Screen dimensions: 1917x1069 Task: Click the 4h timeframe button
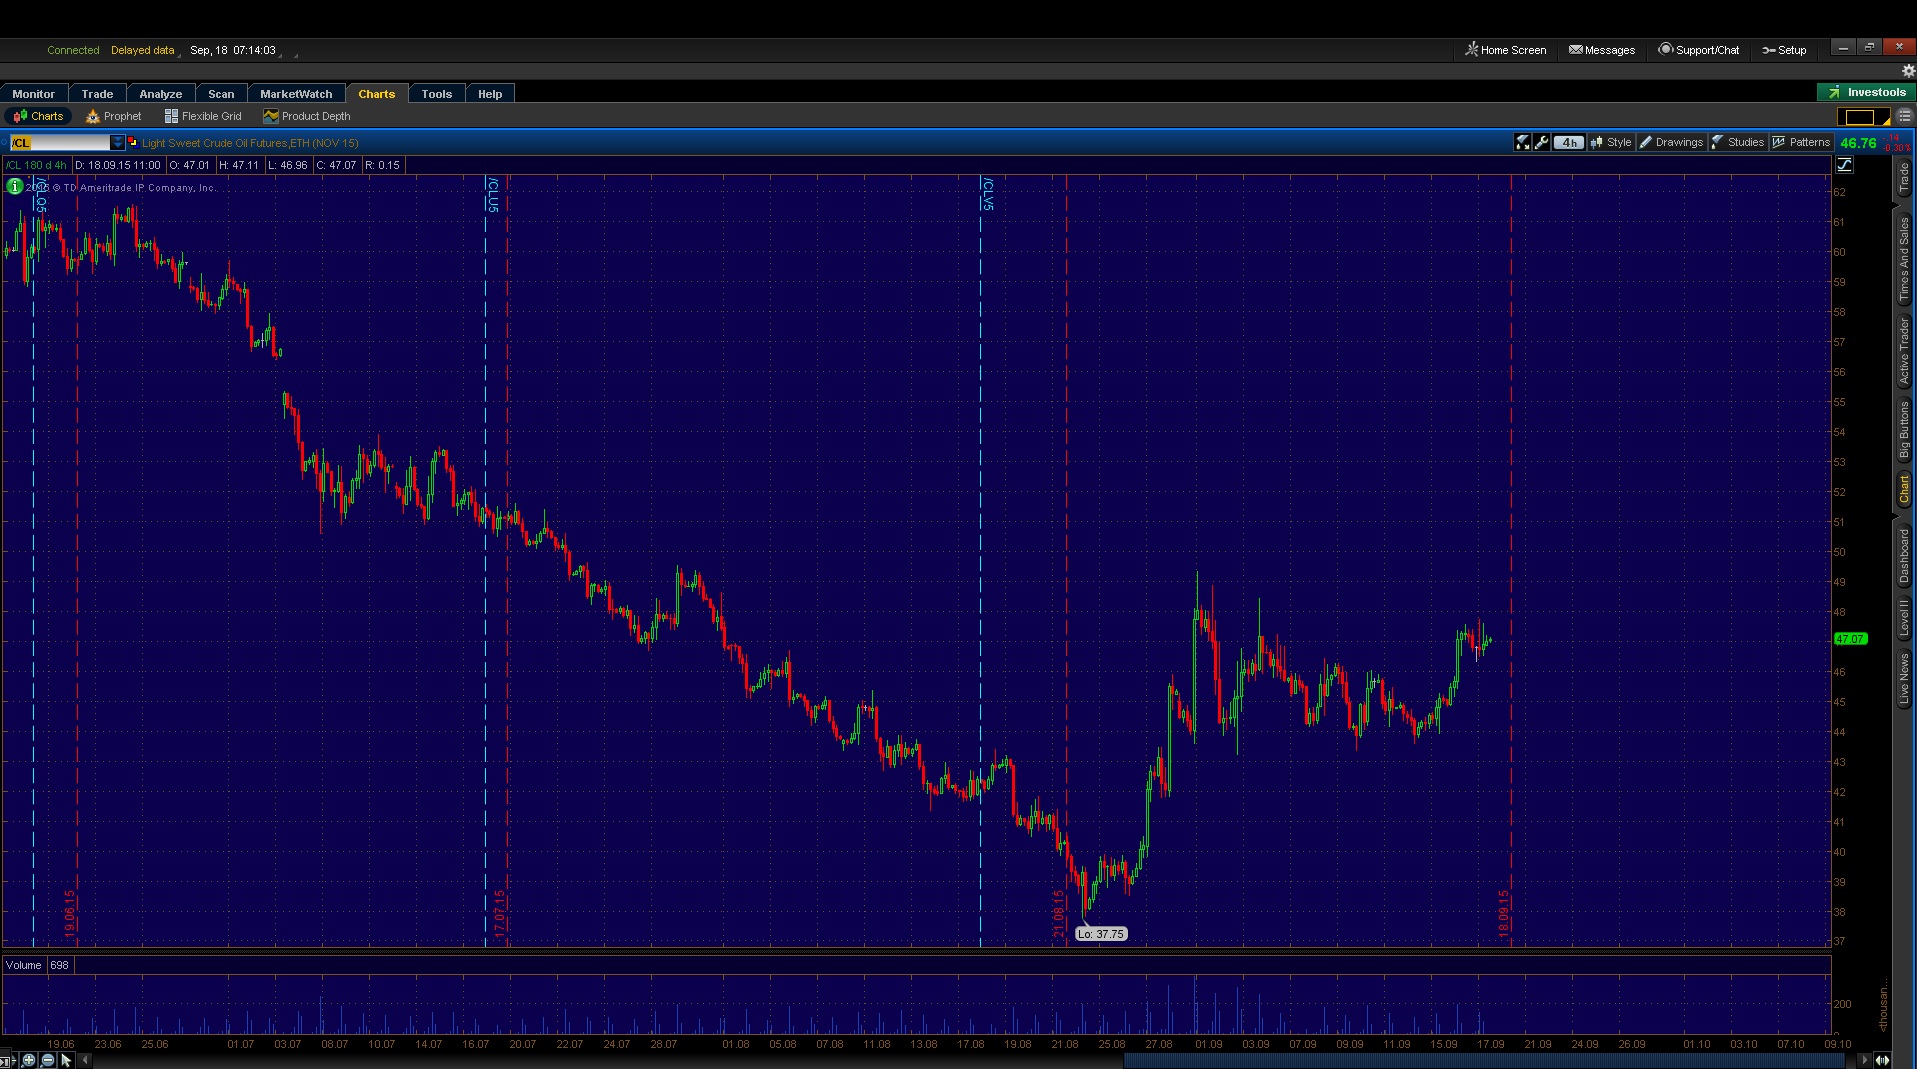(1569, 143)
